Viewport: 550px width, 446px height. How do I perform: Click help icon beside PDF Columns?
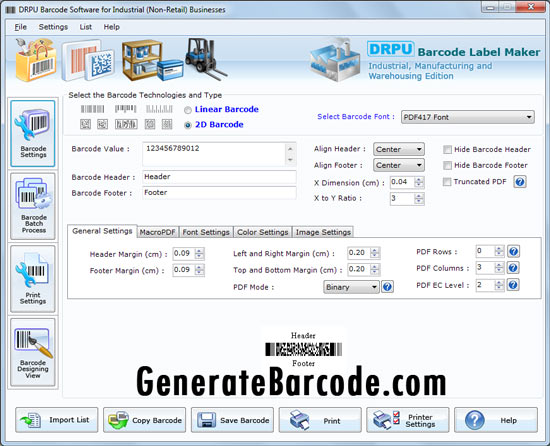click(513, 268)
